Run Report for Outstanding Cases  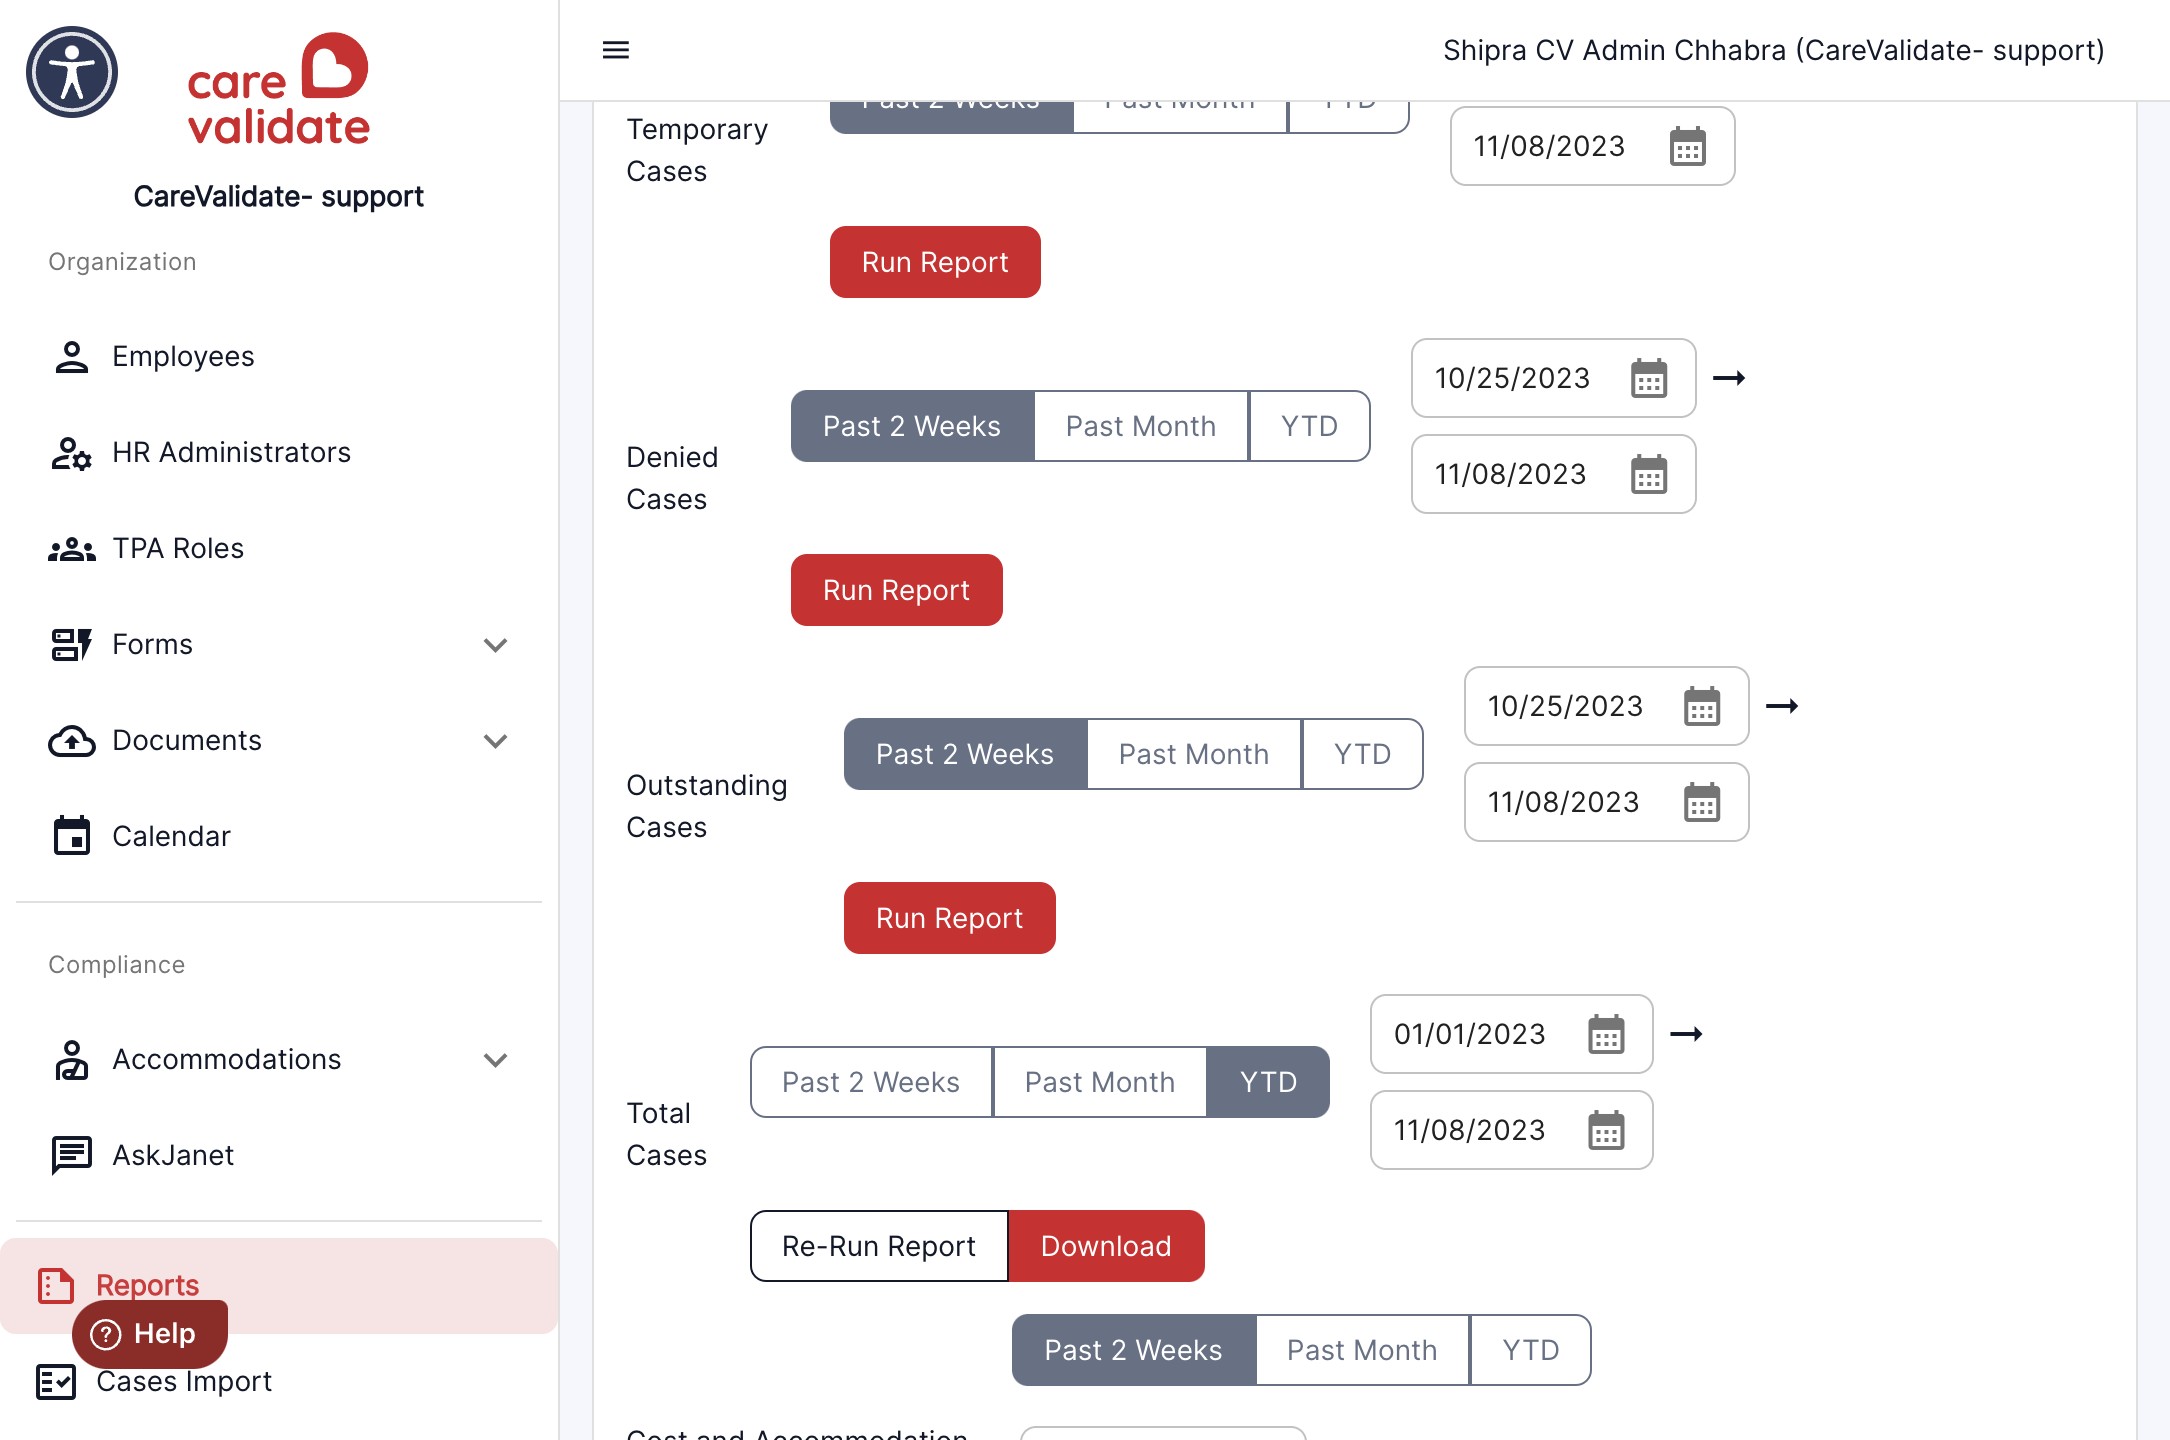tap(949, 918)
